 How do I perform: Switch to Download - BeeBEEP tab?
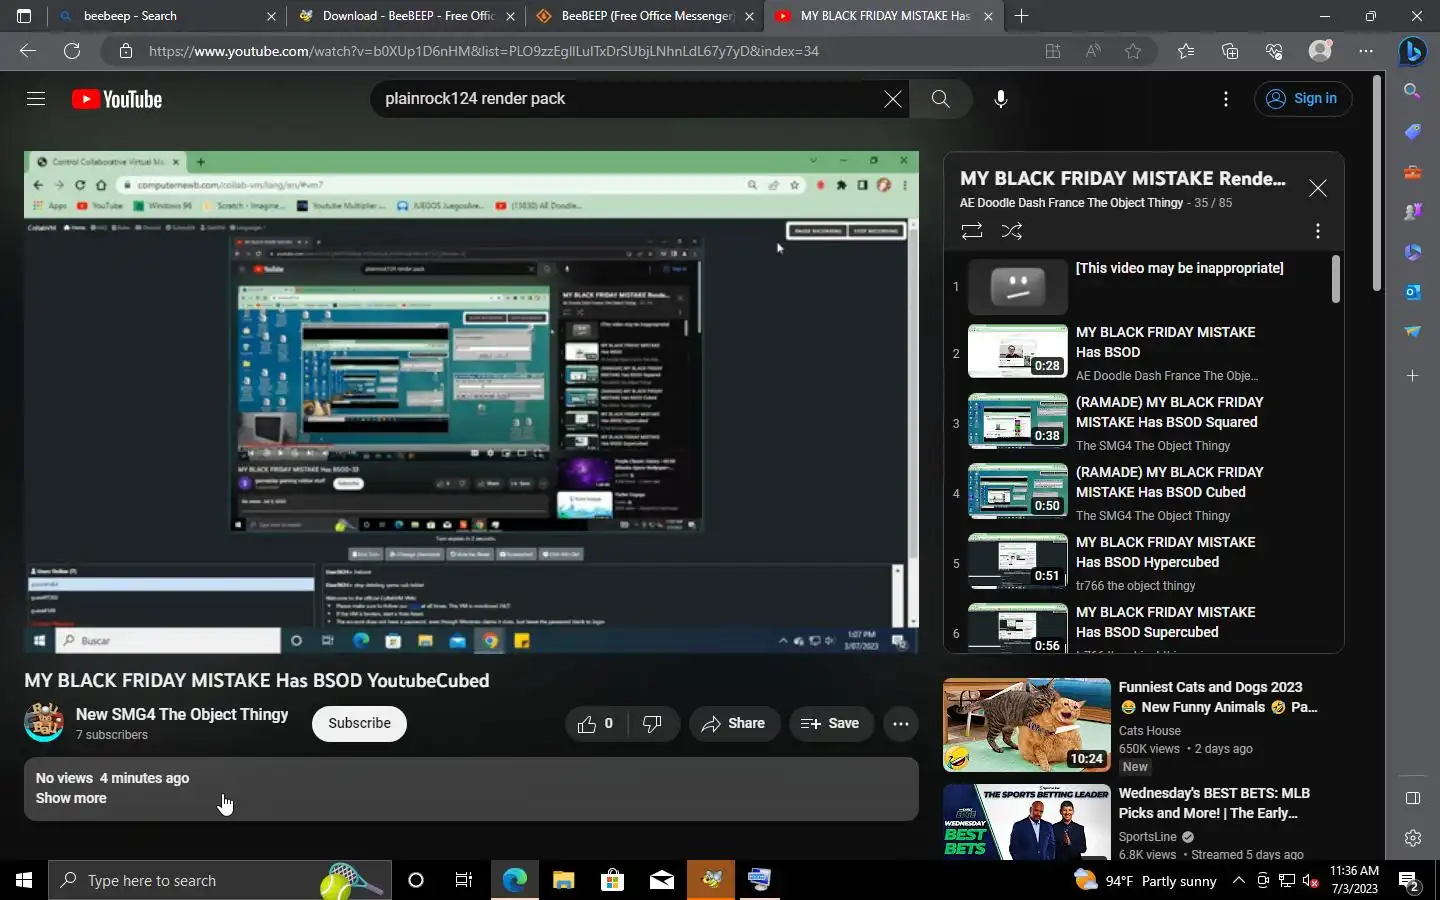tap(405, 16)
